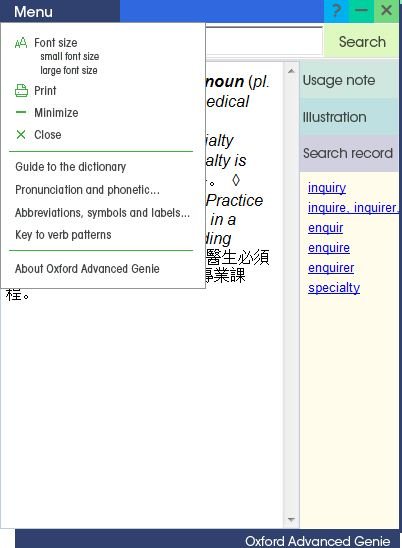Click the Oxford Advanced Genie footer label
Image resolution: width=402 pixels, height=548 pixels.
click(317, 541)
